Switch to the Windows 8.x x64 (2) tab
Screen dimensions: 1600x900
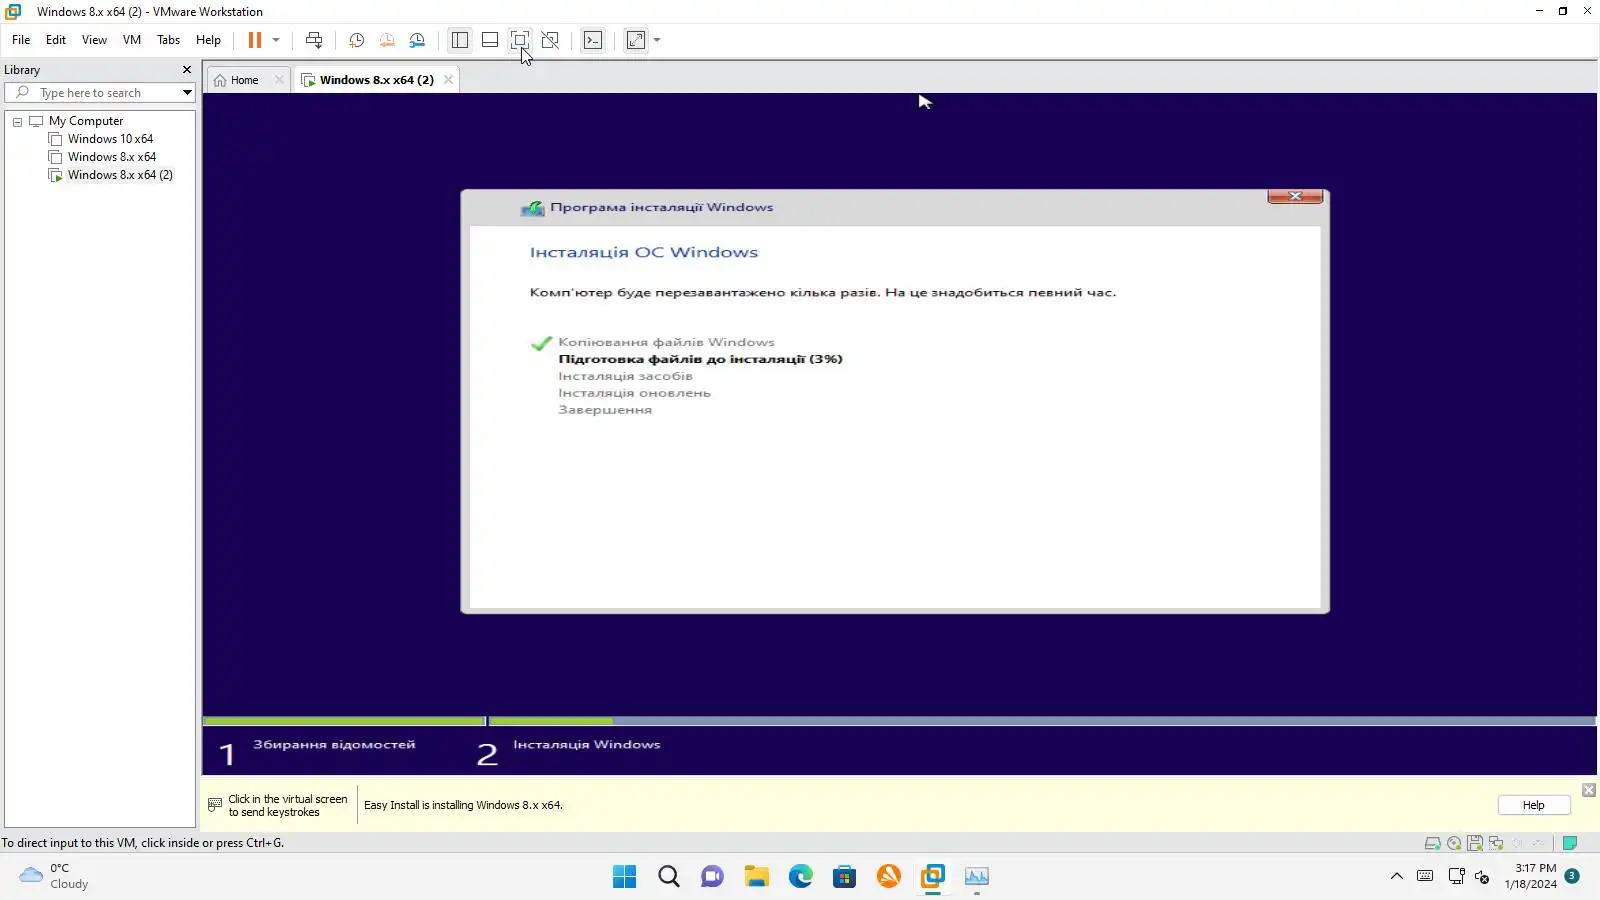point(376,80)
